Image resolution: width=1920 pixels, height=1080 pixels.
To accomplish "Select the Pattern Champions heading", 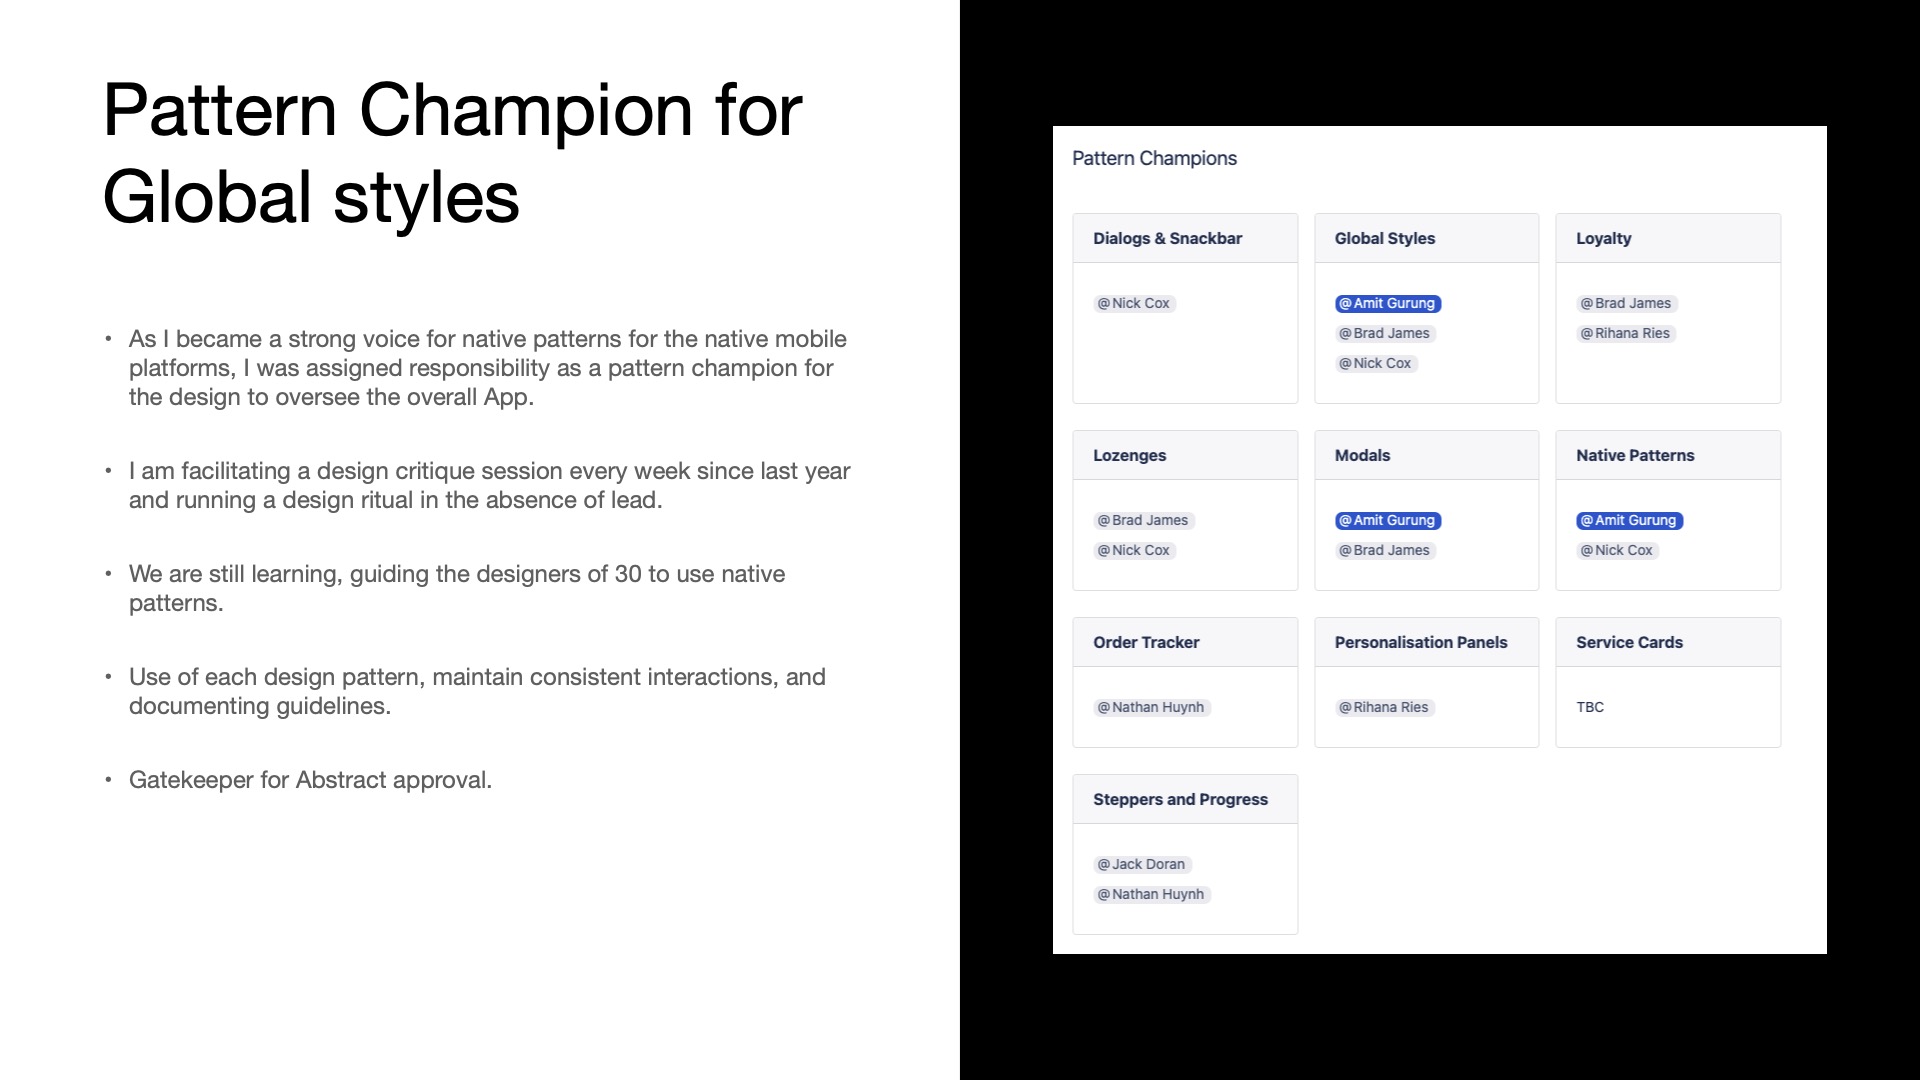I will (1154, 159).
